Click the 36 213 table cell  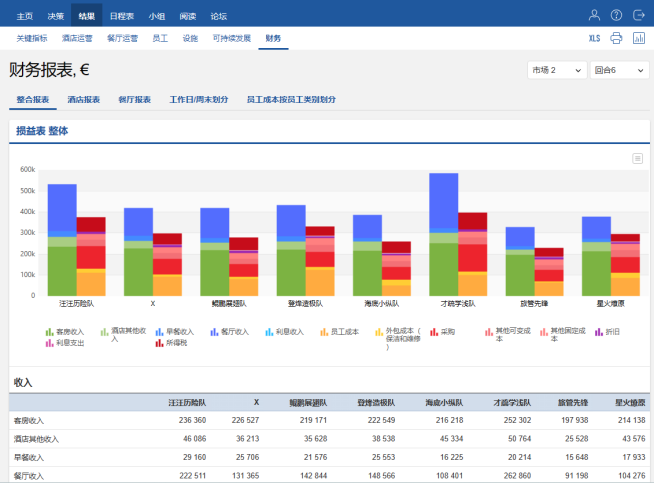pyautogui.click(x=247, y=439)
